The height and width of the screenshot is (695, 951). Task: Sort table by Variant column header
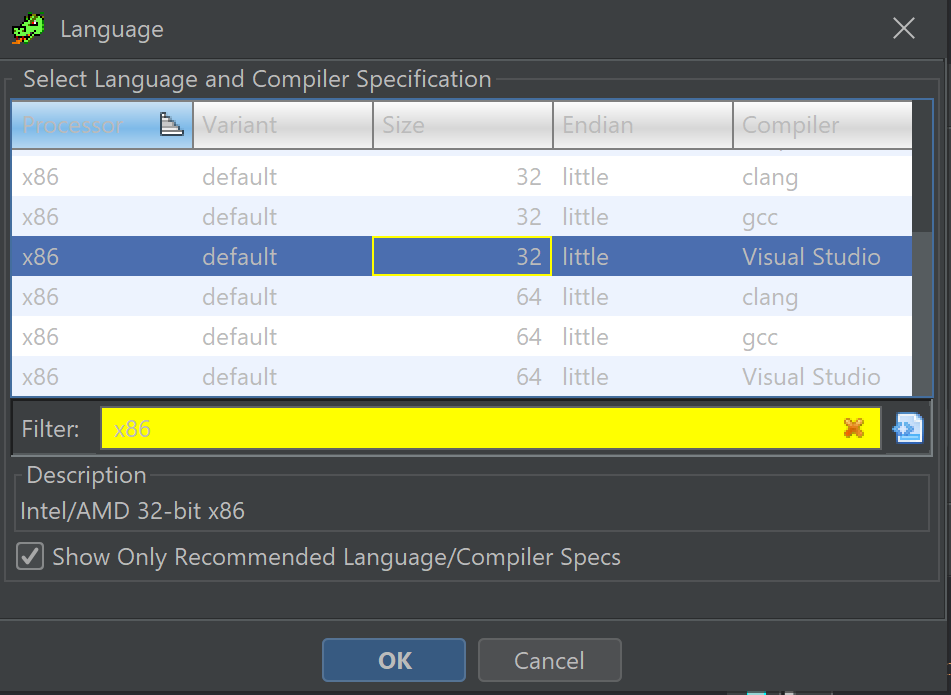click(x=283, y=125)
